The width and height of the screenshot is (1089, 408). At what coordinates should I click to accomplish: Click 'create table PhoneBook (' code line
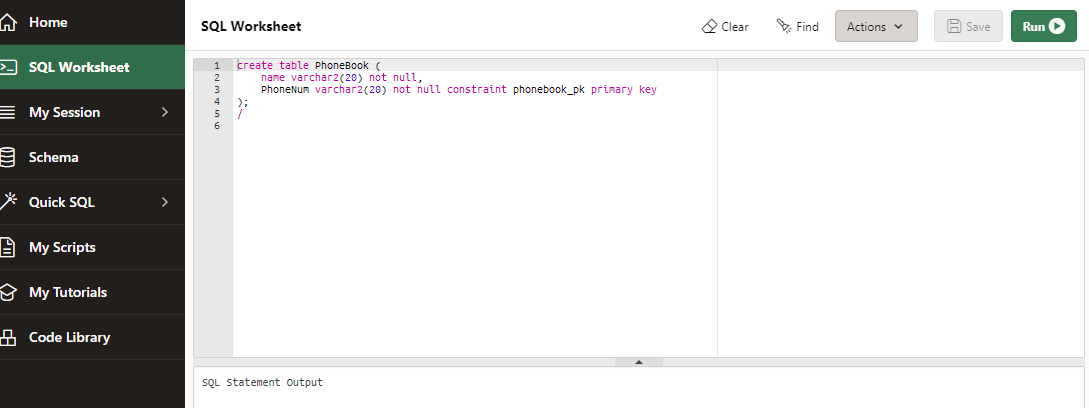pyautogui.click(x=309, y=65)
